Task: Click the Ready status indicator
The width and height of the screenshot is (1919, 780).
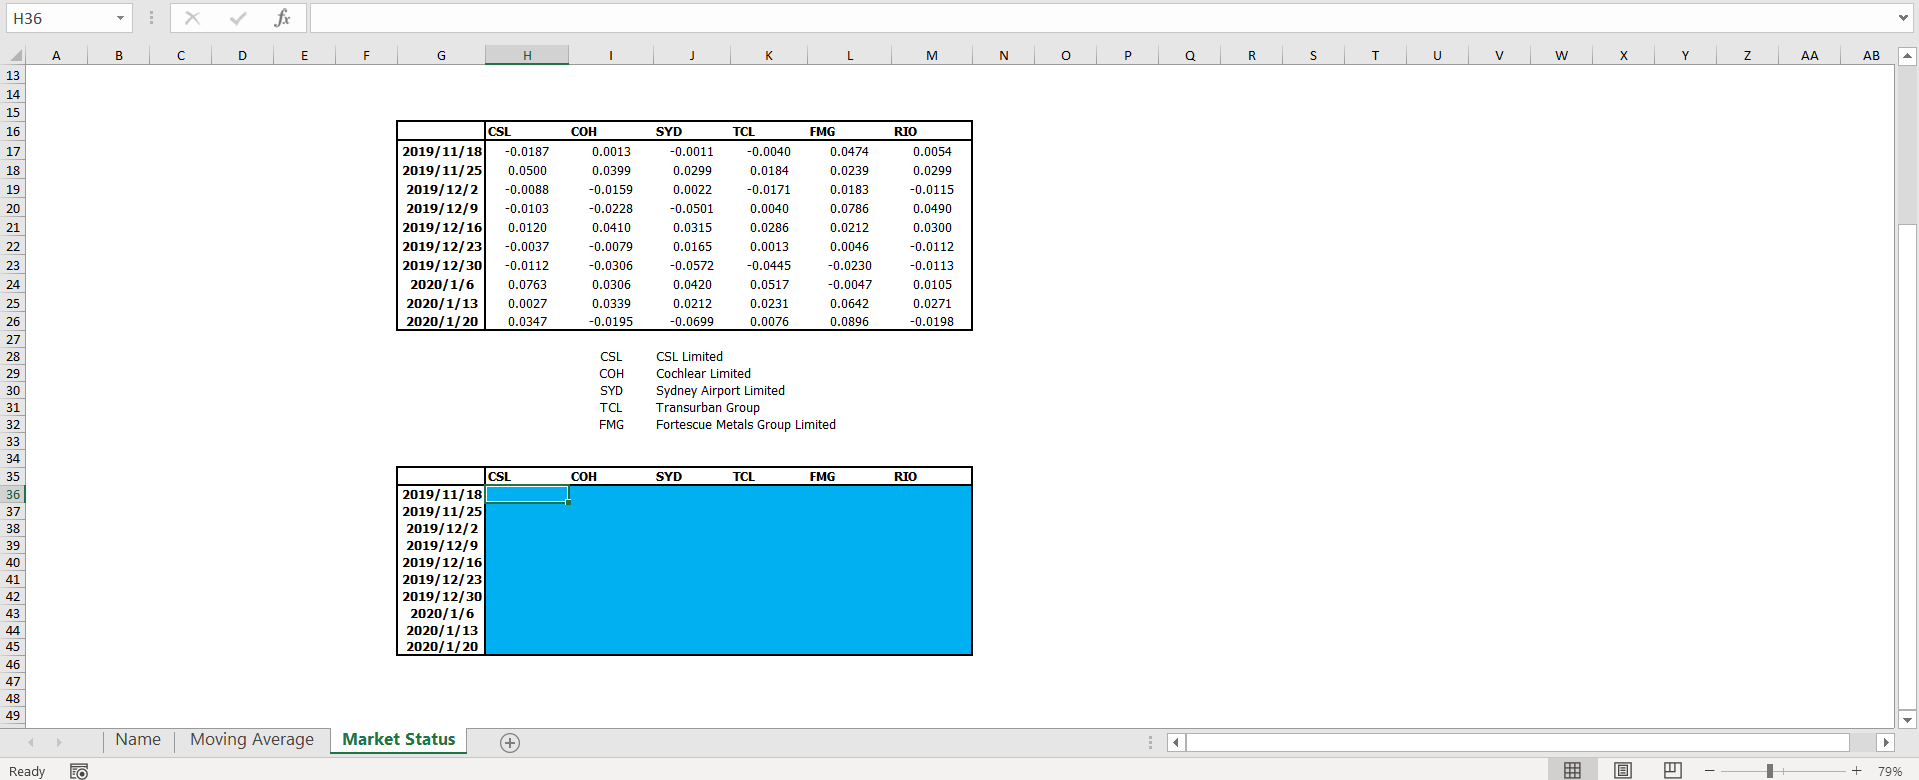Action: point(27,771)
